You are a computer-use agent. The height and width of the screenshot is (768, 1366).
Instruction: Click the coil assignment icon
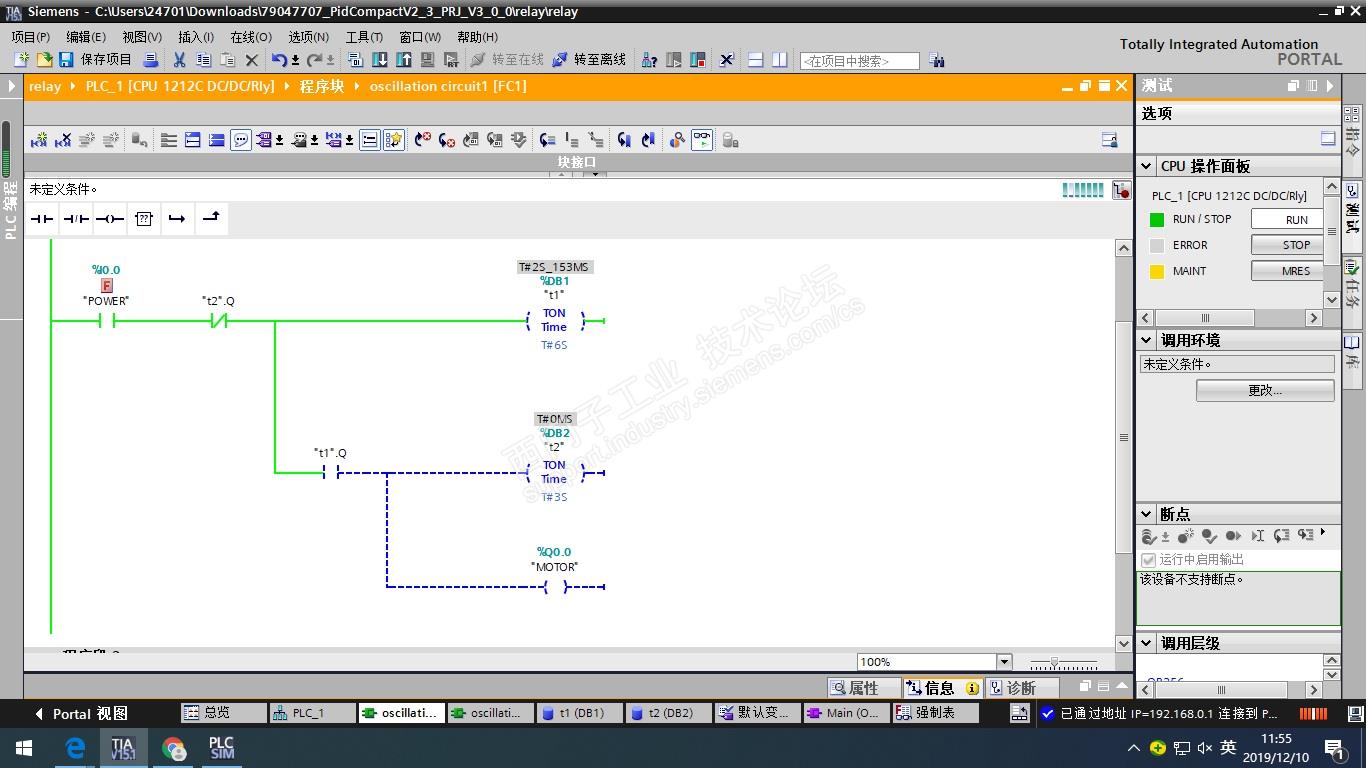110,219
